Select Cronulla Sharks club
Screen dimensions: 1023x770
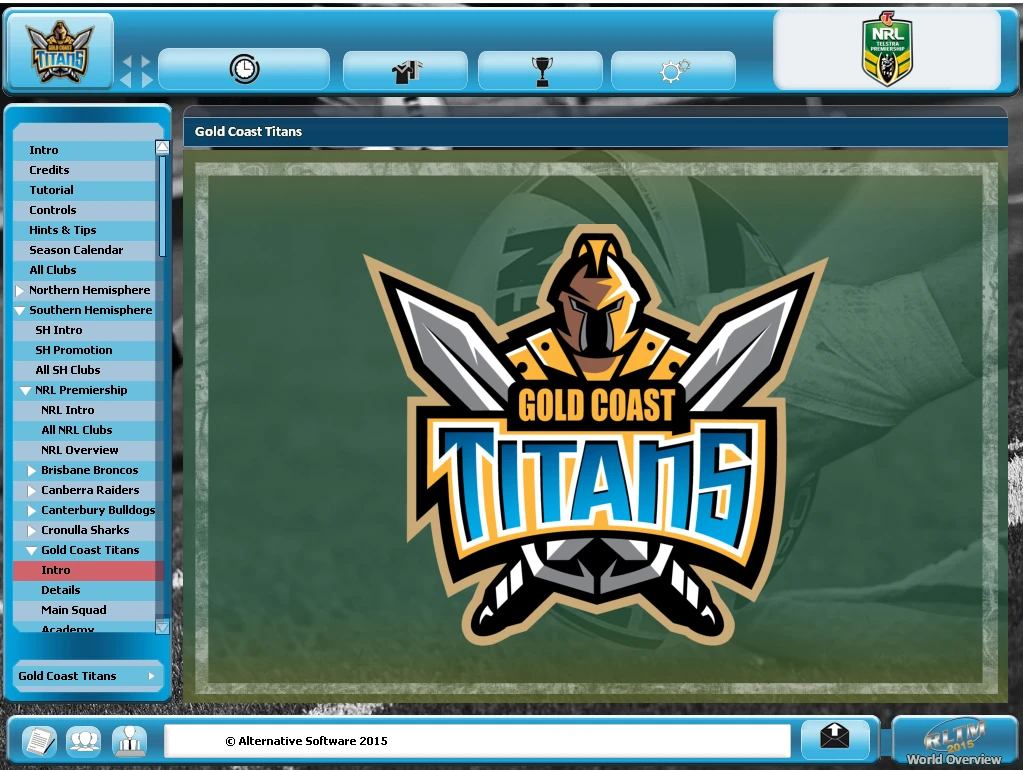[x=85, y=530]
